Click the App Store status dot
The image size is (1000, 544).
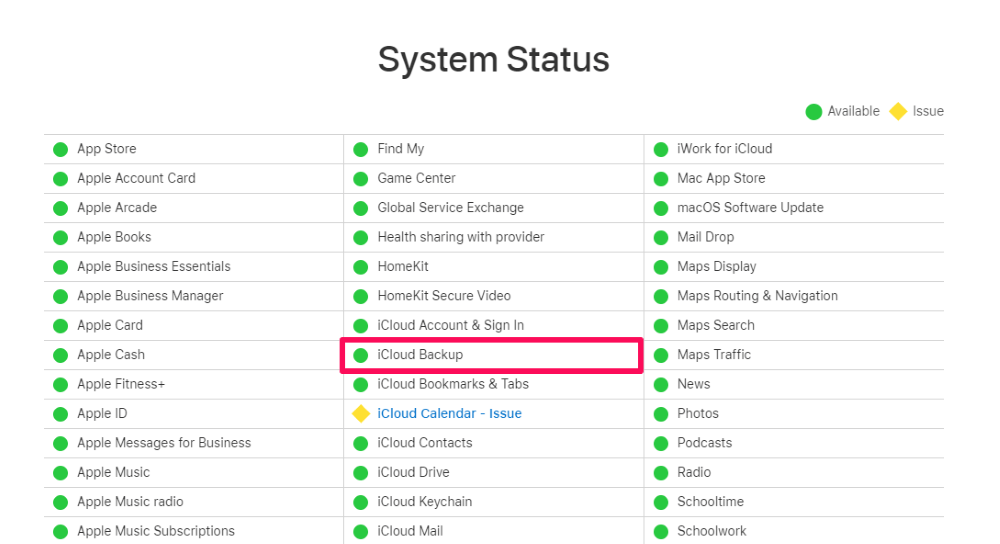pyautogui.click(x=61, y=149)
